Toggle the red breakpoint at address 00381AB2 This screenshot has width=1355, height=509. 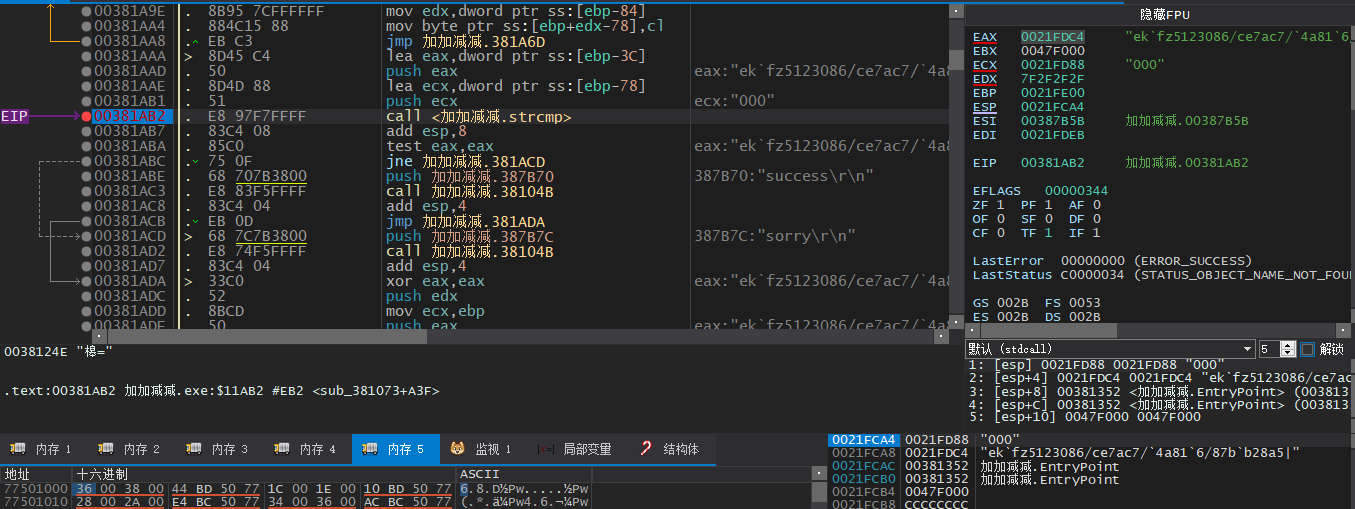pos(87,117)
